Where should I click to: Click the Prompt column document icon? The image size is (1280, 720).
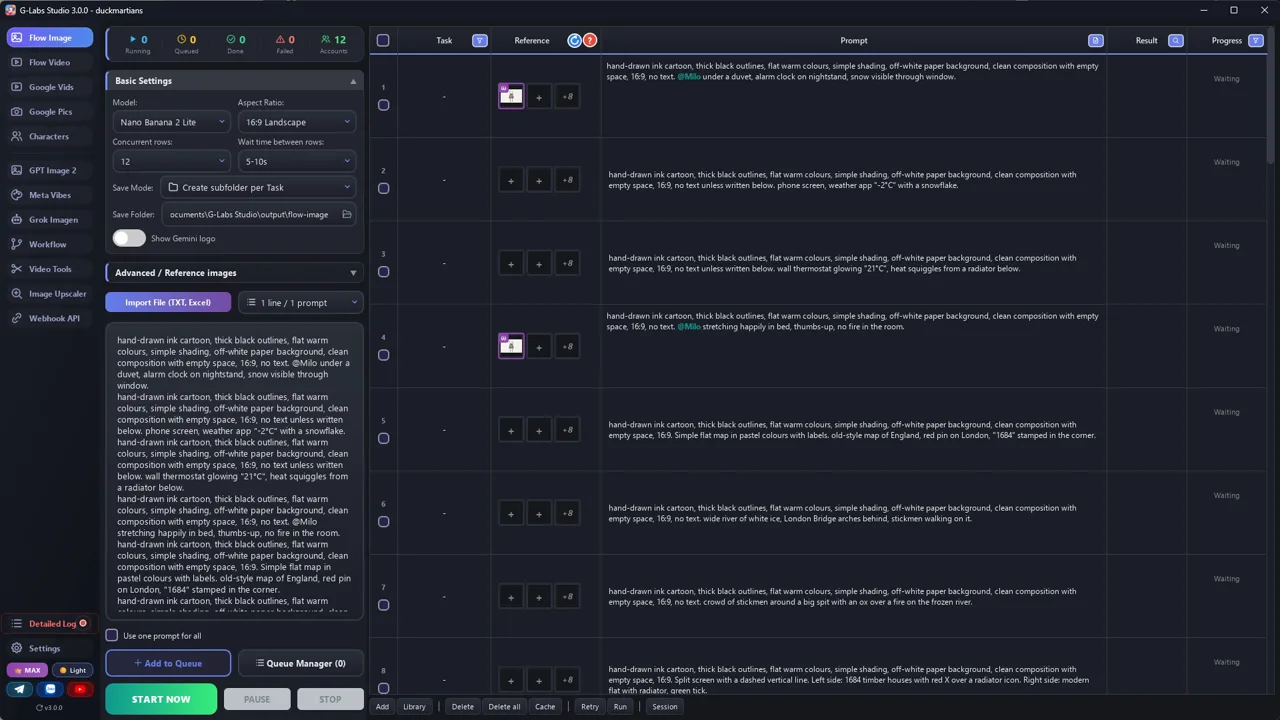[1095, 41]
